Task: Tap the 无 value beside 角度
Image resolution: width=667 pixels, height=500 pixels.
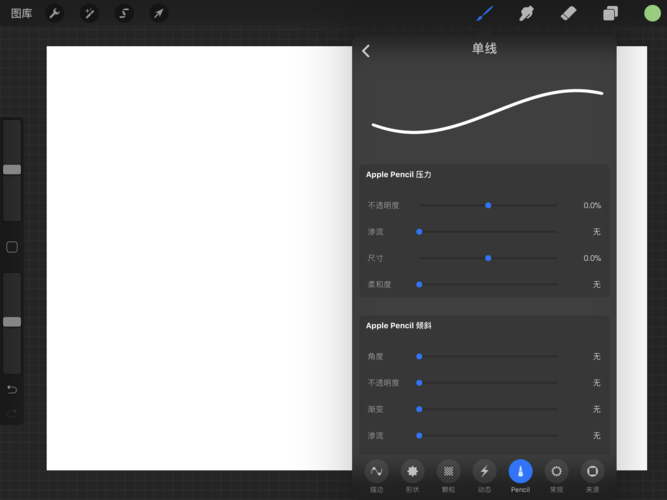Action: coord(597,357)
